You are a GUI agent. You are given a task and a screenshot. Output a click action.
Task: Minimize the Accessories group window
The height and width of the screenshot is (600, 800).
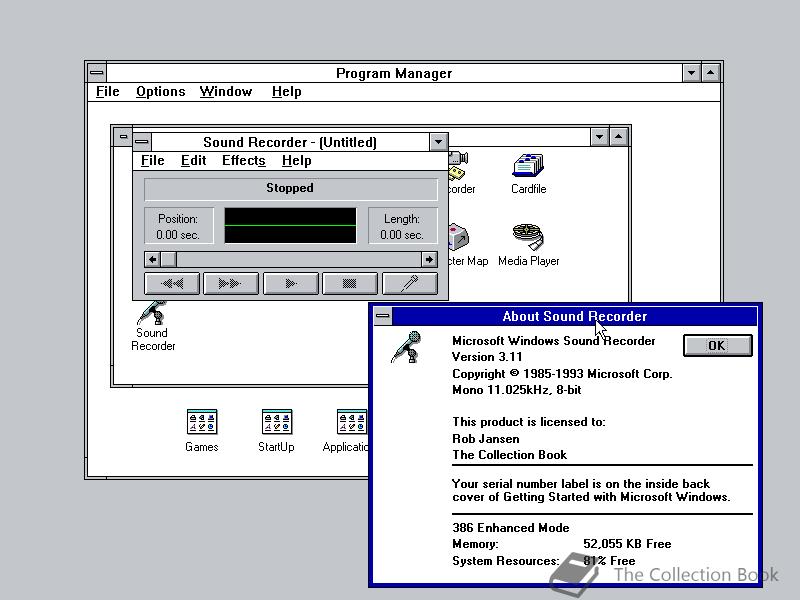click(599, 136)
